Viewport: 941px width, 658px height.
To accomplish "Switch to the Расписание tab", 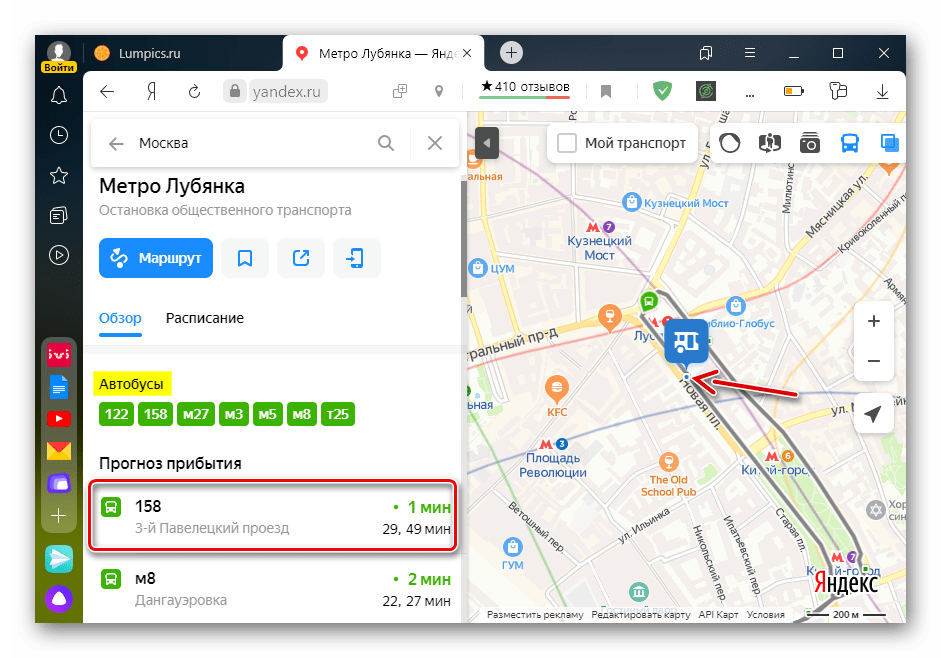I will click(x=205, y=318).
